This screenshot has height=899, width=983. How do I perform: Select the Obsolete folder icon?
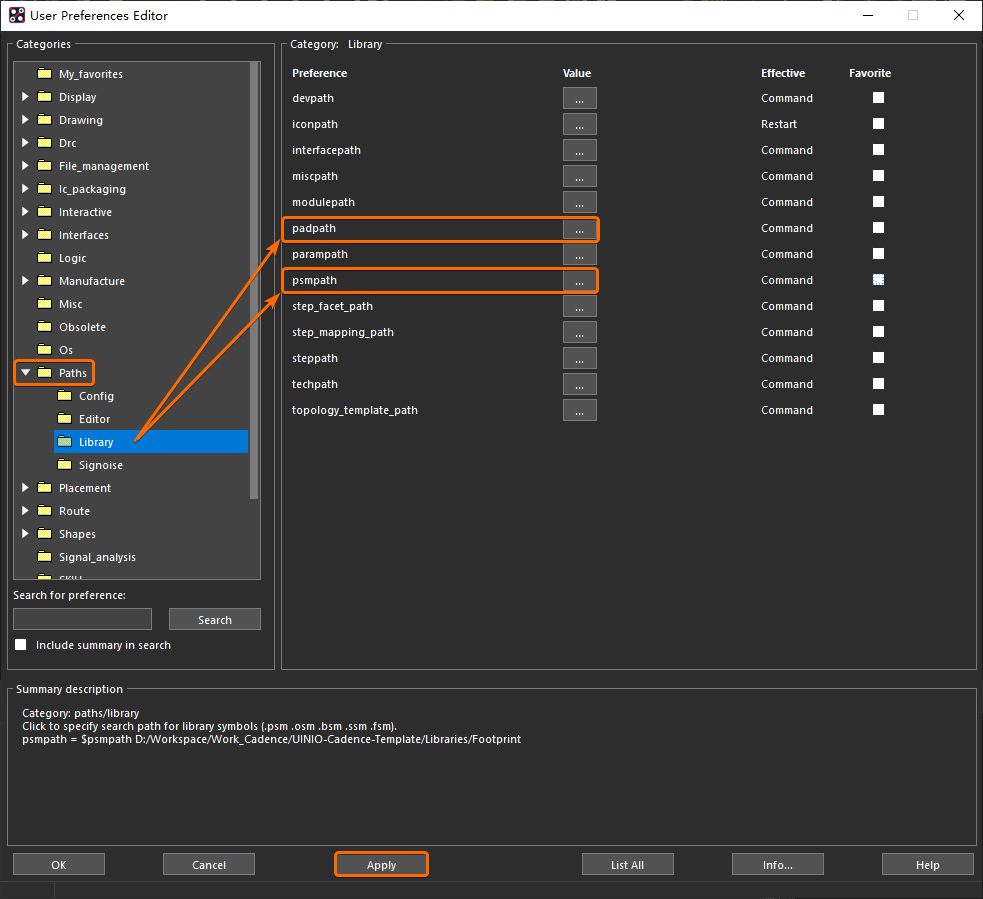pyautogui.click(x=44, y=327)
